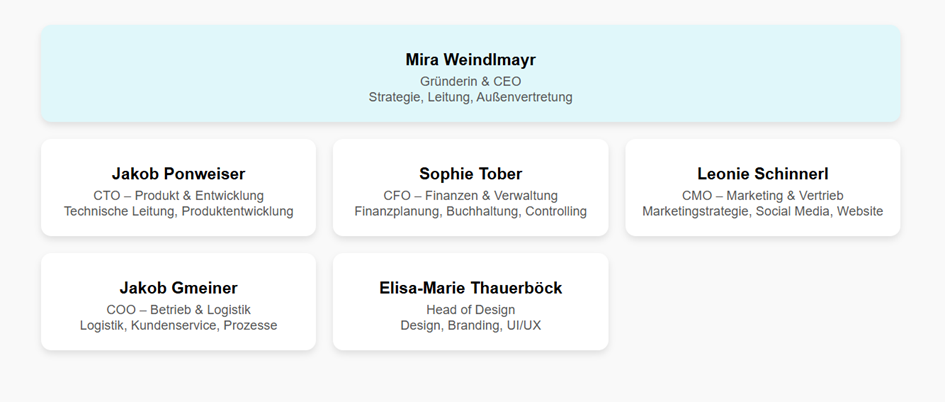Click Design, Branding, UI/UX description text
The image size is (945, 402).
click(470, 325)
